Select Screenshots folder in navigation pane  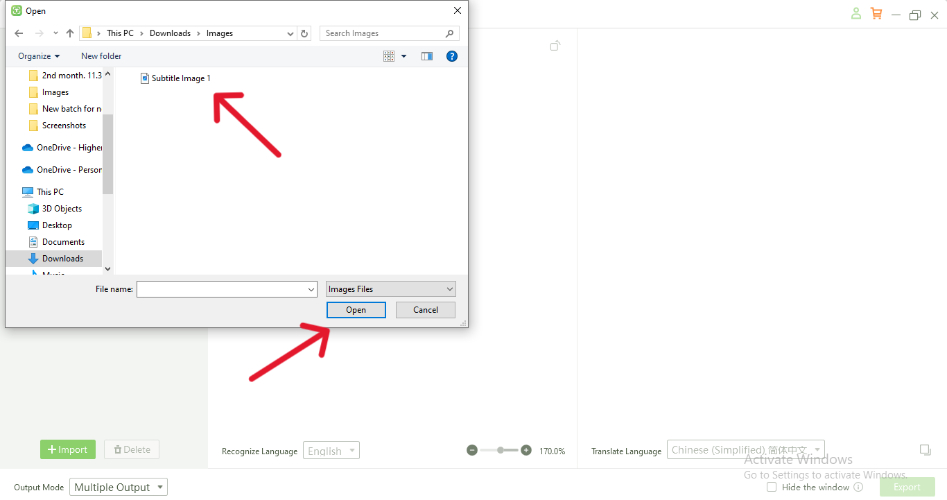63,125
